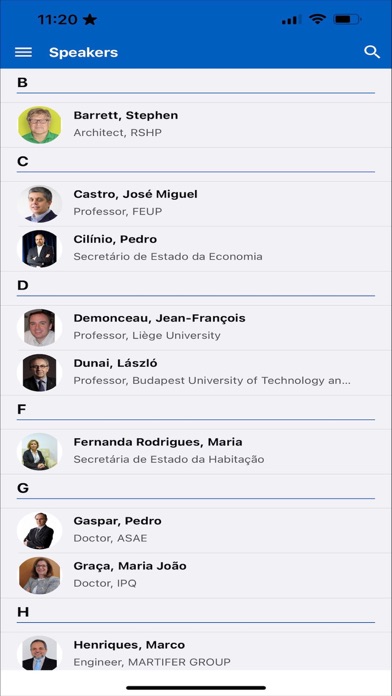This screenshot has height=696, width=392.
Task: Open Gaspar, Pedro speaker entry
Action: (196, 530)
